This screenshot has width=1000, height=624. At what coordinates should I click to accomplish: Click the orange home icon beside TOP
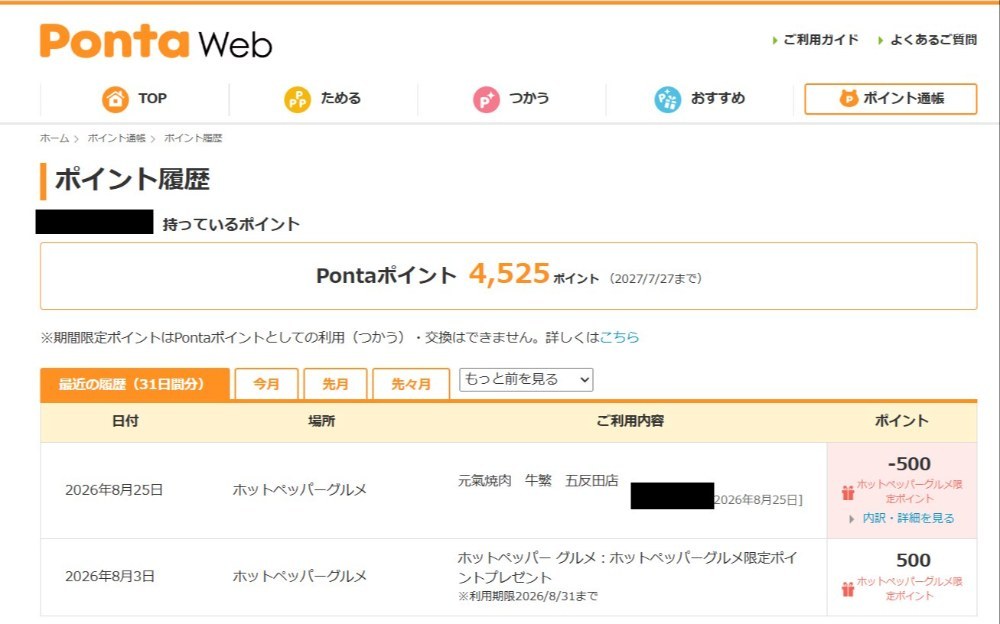[x=115, y=99]
